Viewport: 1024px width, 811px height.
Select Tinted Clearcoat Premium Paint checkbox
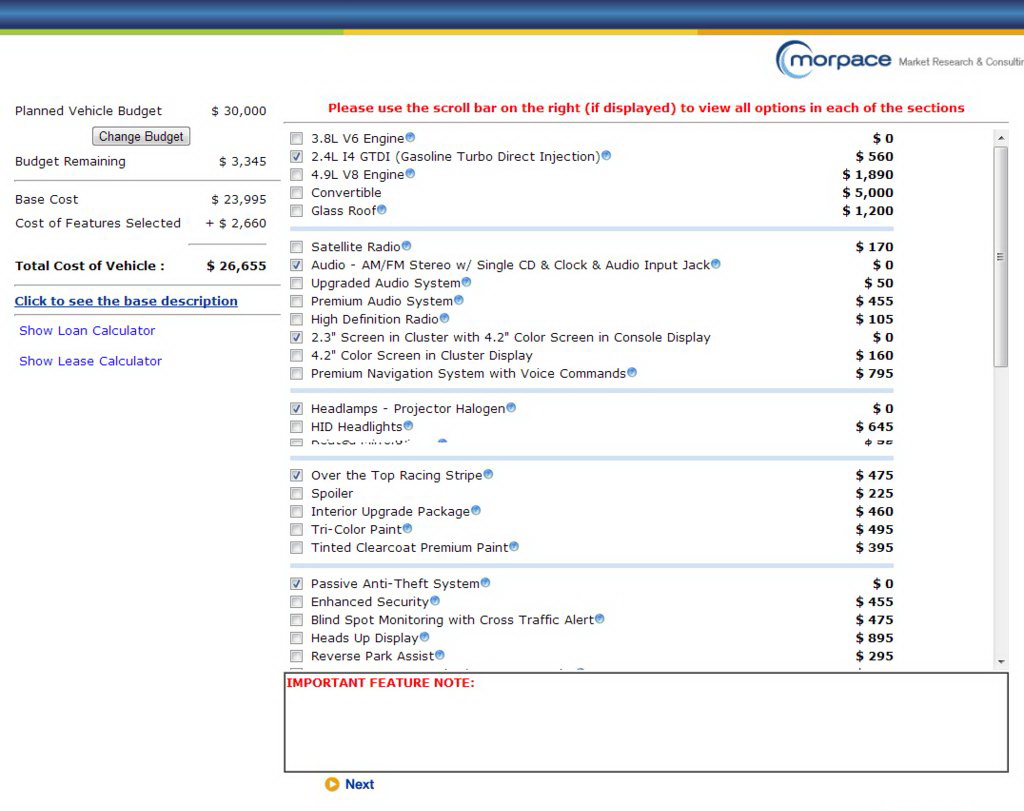pos(296,548)
